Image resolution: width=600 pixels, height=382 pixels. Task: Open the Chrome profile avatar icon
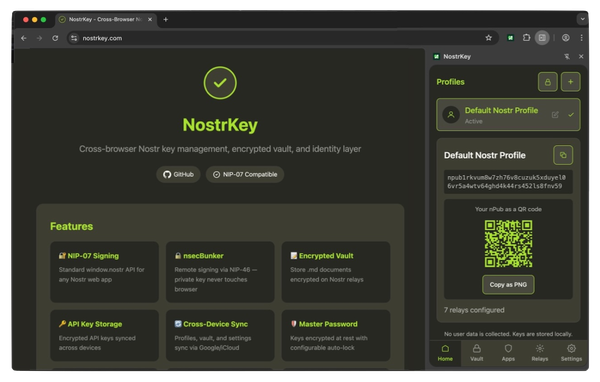(x=566, y=38)
